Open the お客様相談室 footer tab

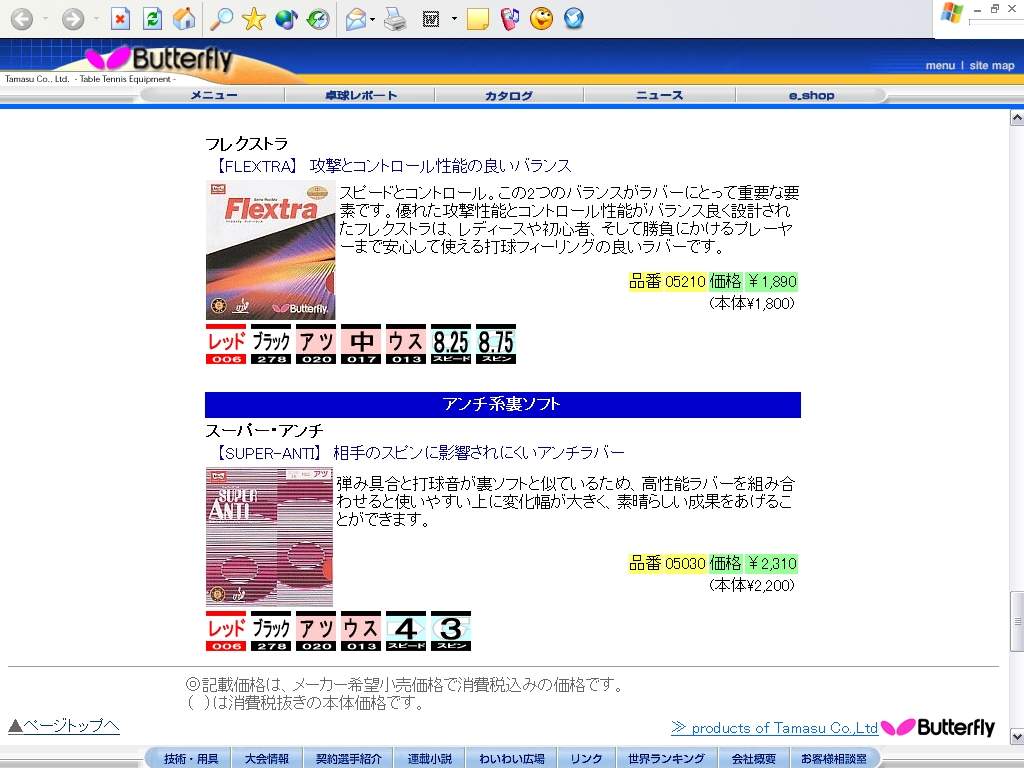(x=833, y=758)
